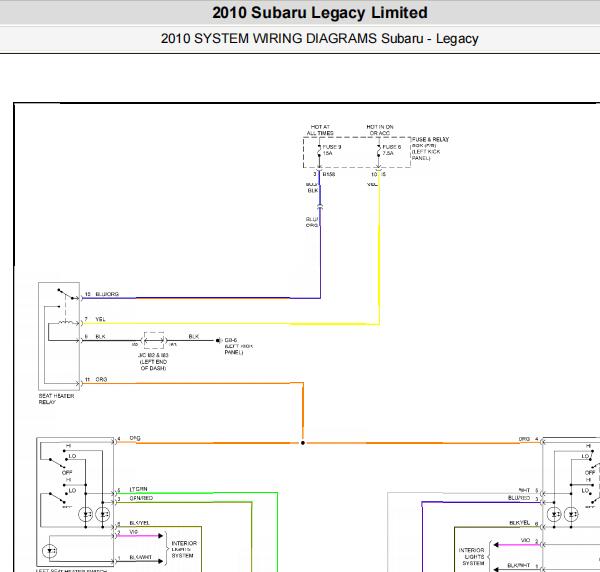This screenshot has height=572, width=600.
Task: Click the GRN/RED wire label
Action: (141, 499)
